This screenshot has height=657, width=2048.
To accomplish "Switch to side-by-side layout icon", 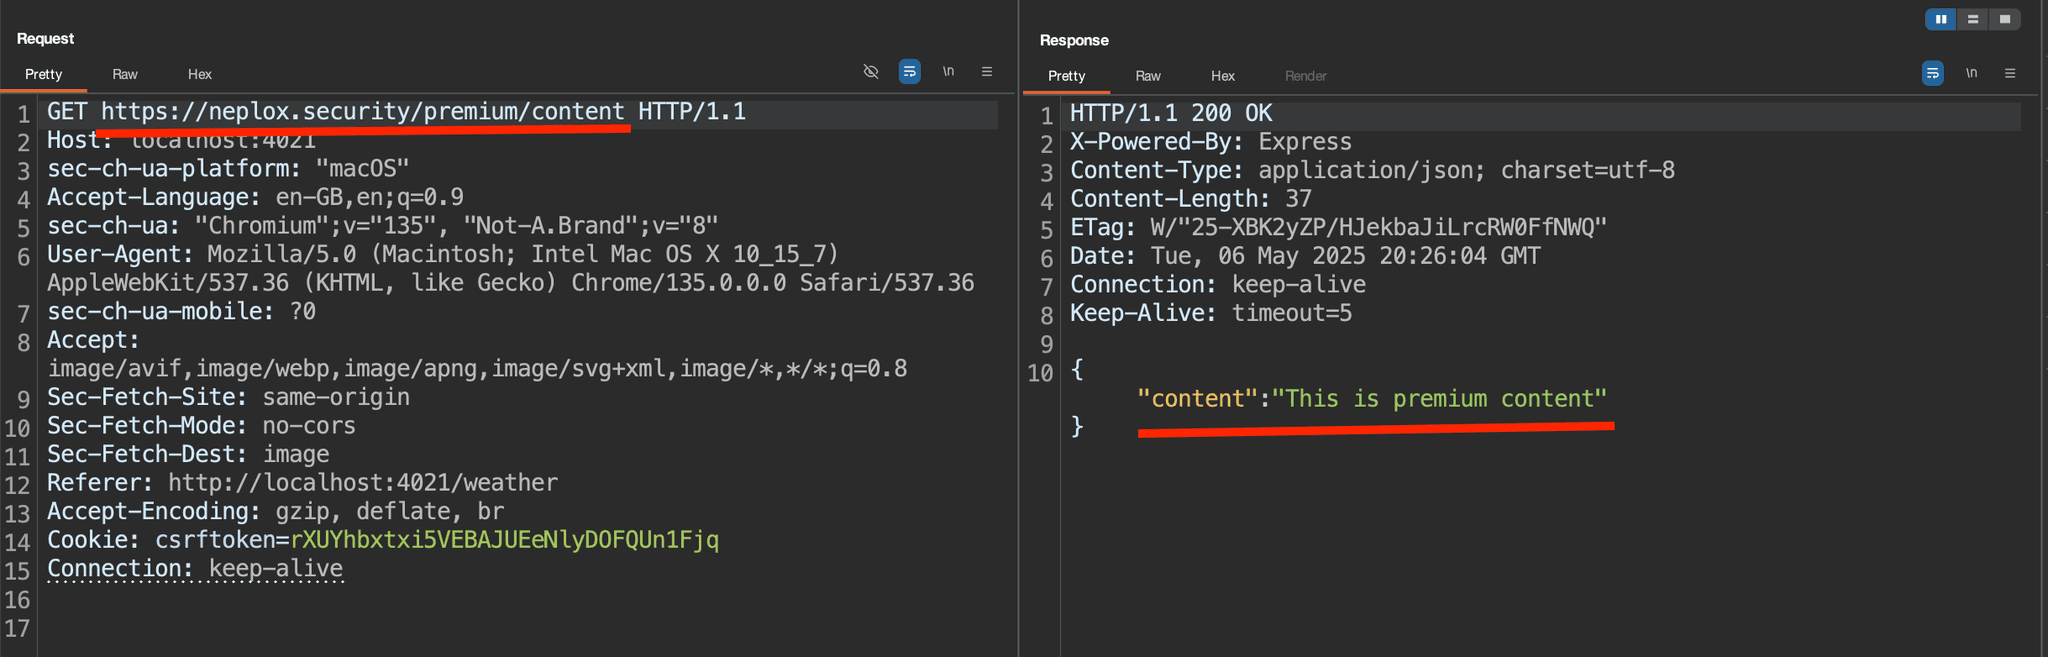I will point(1941,19).
